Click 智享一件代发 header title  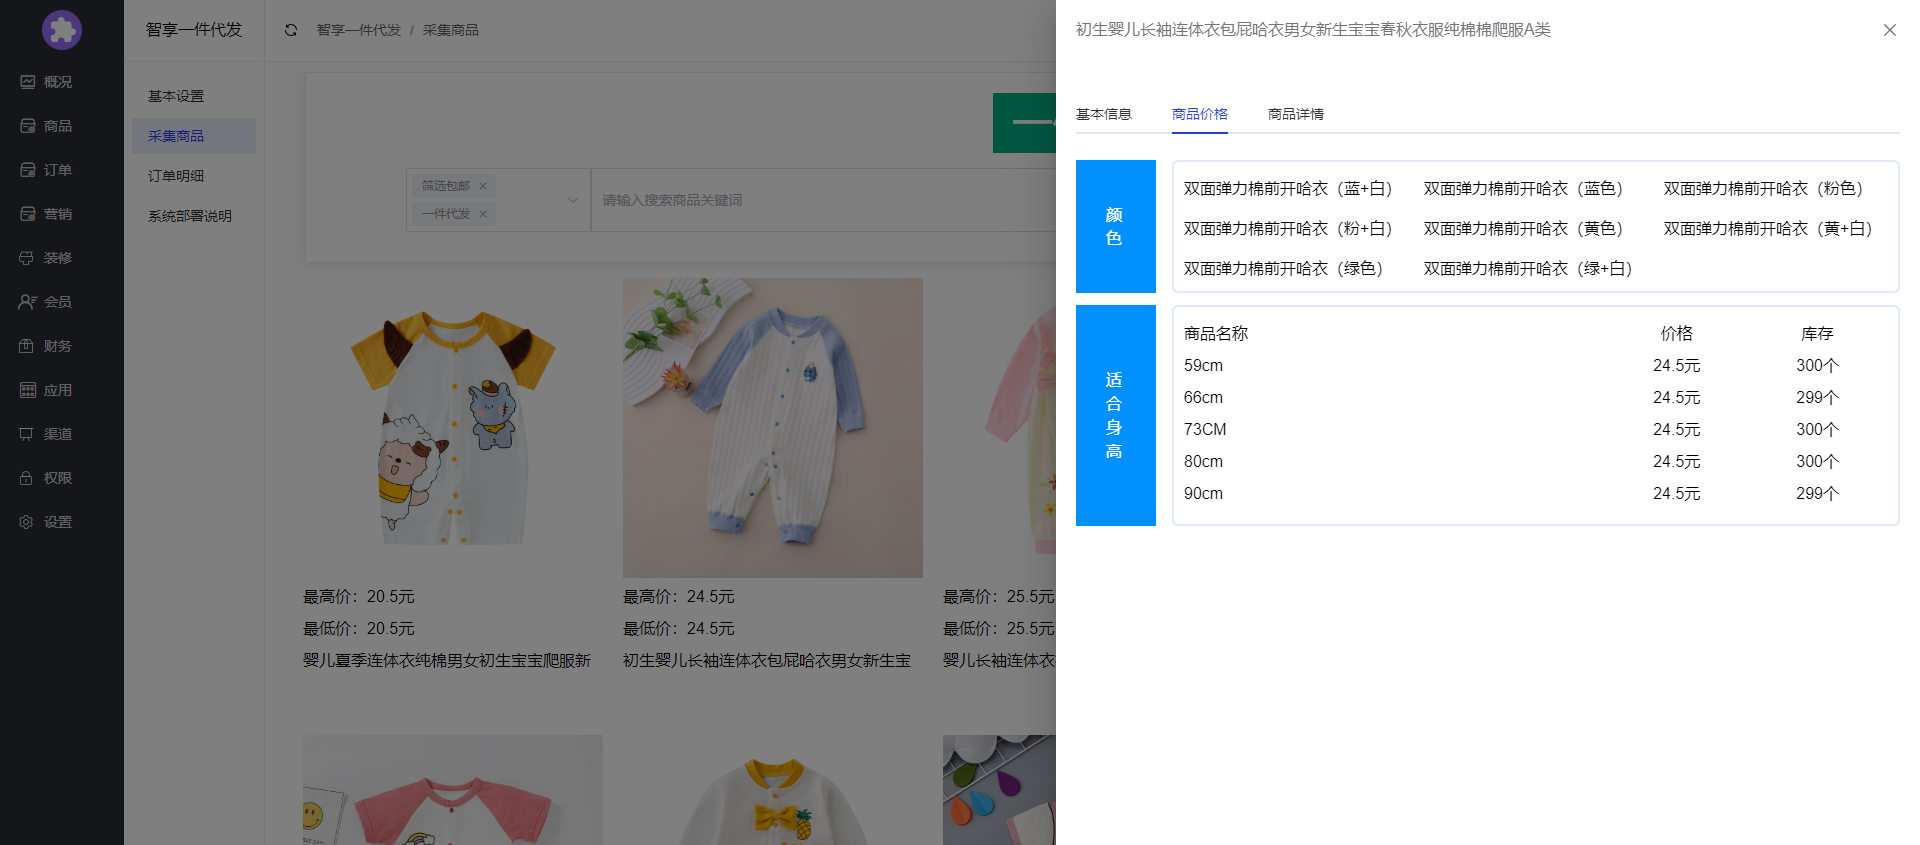pos(194,30)
